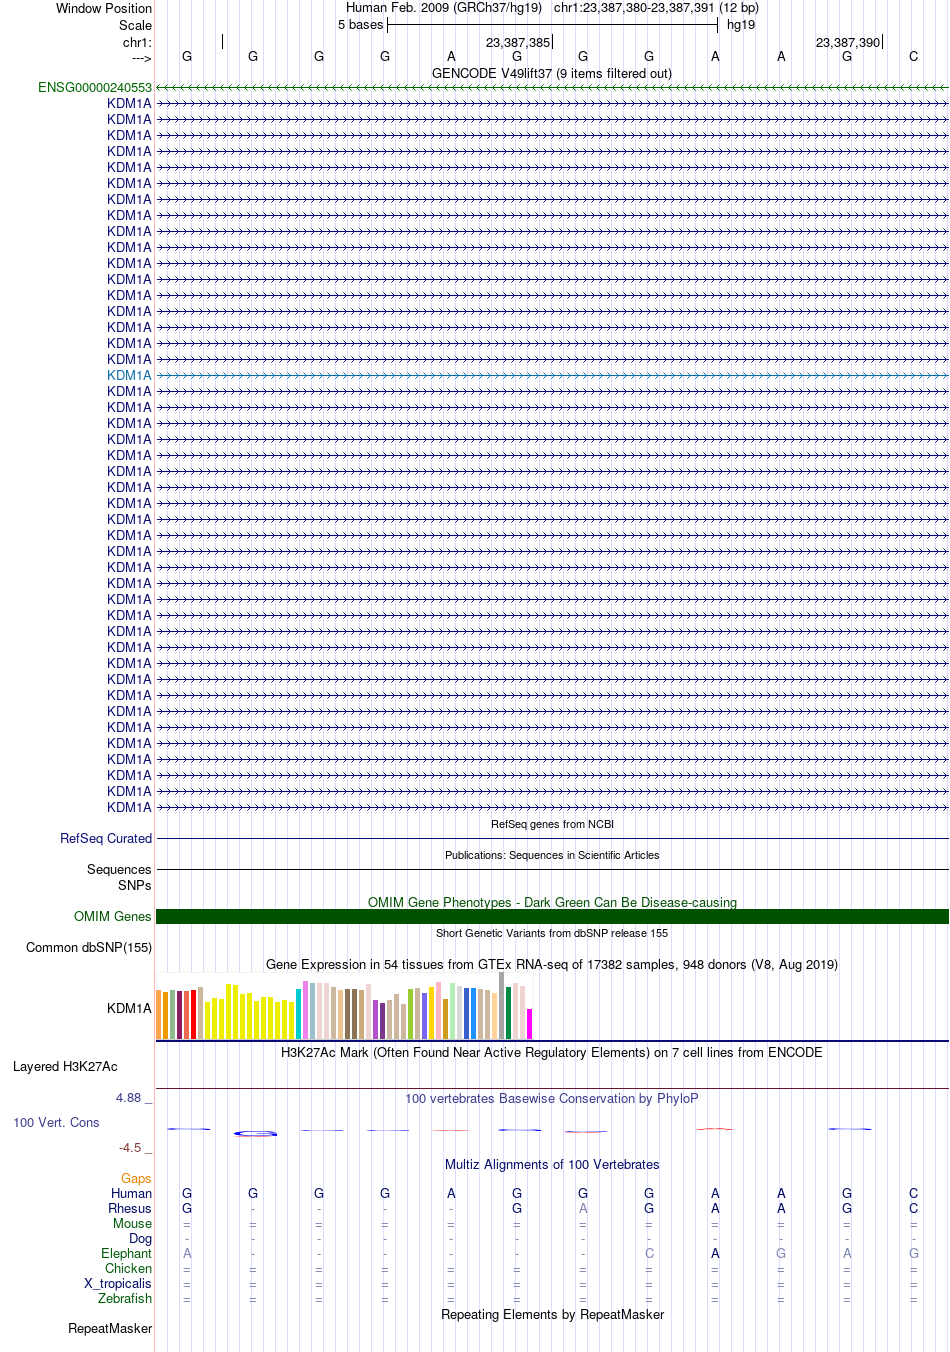Click the 23,387,385 ruler coordinate
The width and height of the screenshot is (950, 1352).
click(x=518, y=43)
